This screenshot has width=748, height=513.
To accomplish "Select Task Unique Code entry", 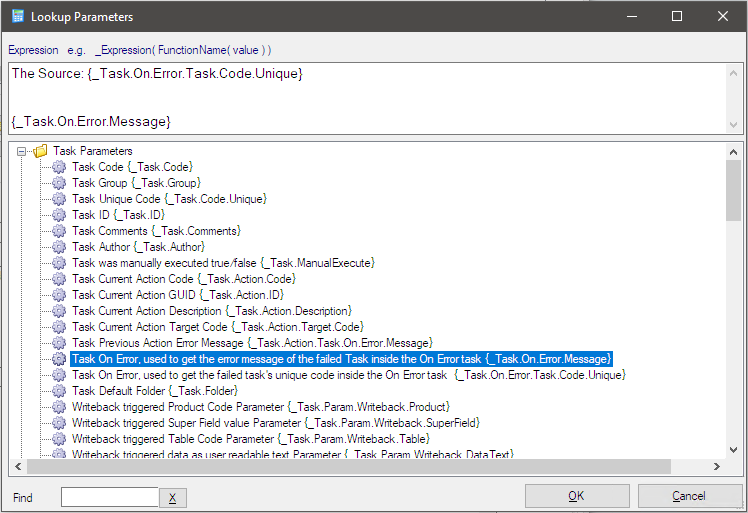I will [169, 199].
